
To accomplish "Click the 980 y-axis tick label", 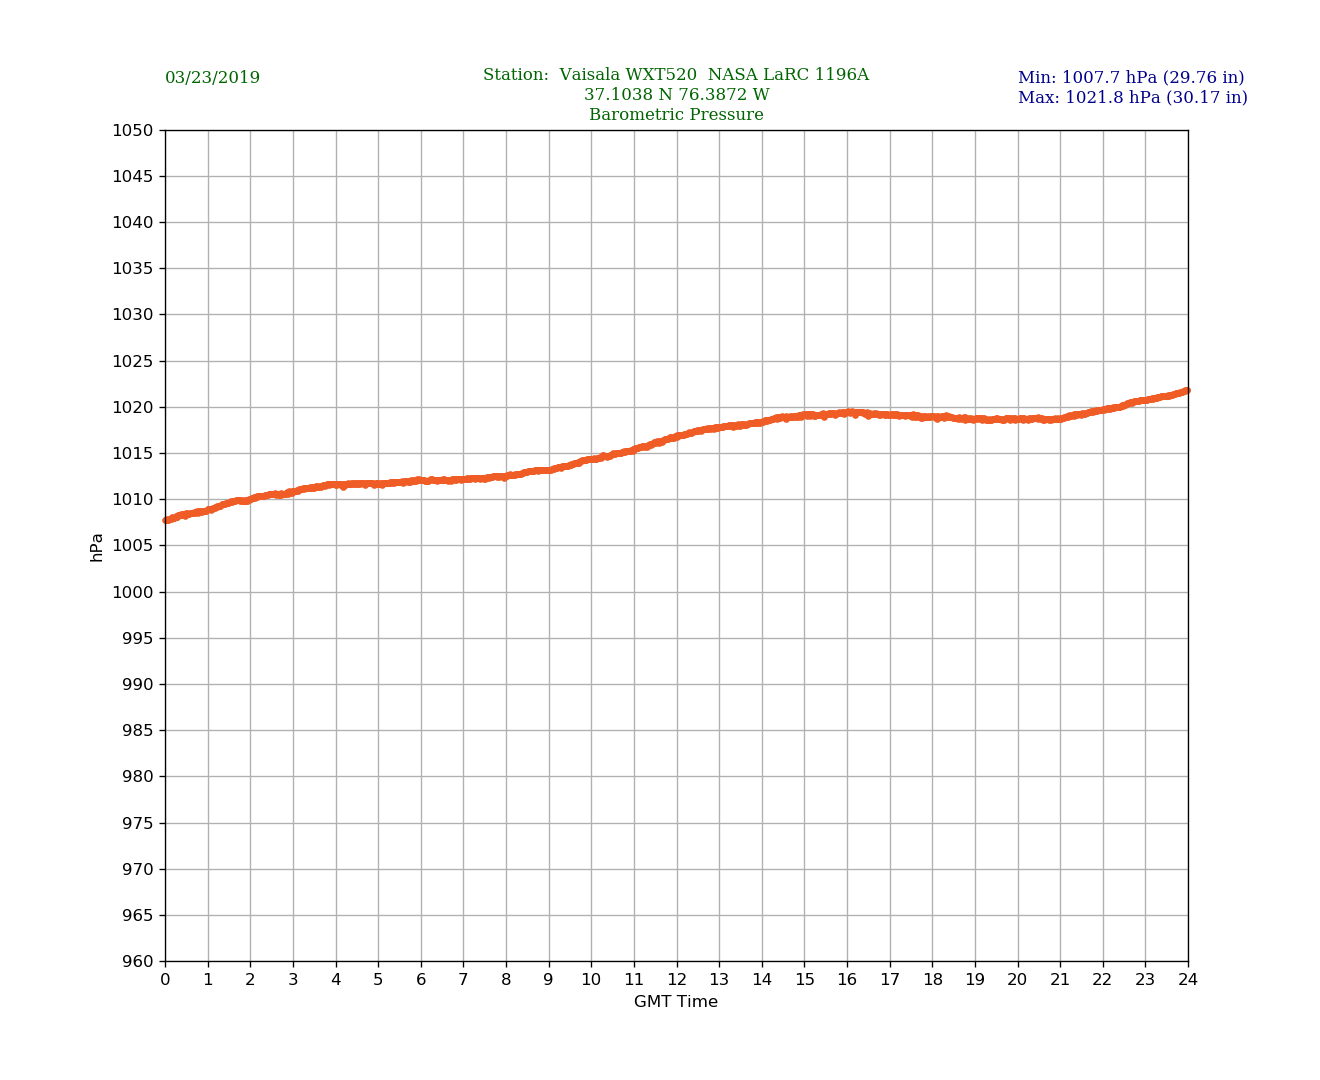I will (137, 777).
